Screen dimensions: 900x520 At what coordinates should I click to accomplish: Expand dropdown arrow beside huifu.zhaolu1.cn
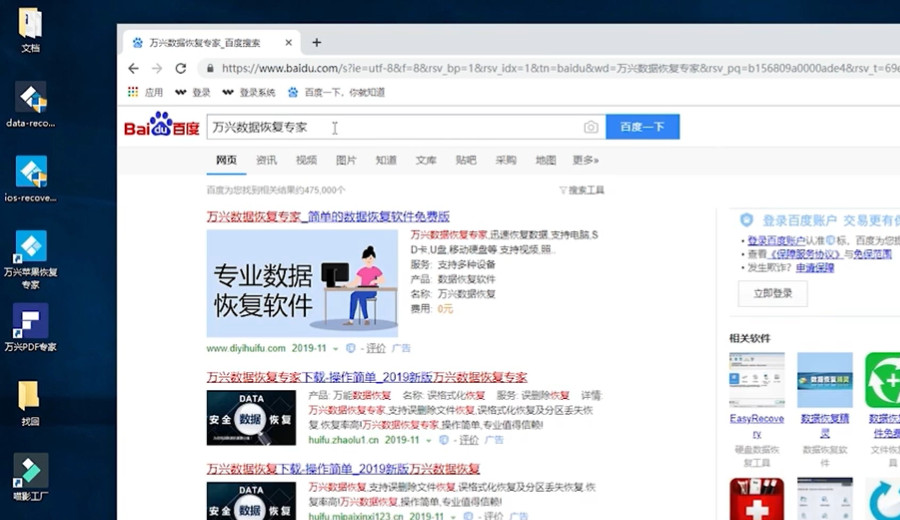coord(428,441)
